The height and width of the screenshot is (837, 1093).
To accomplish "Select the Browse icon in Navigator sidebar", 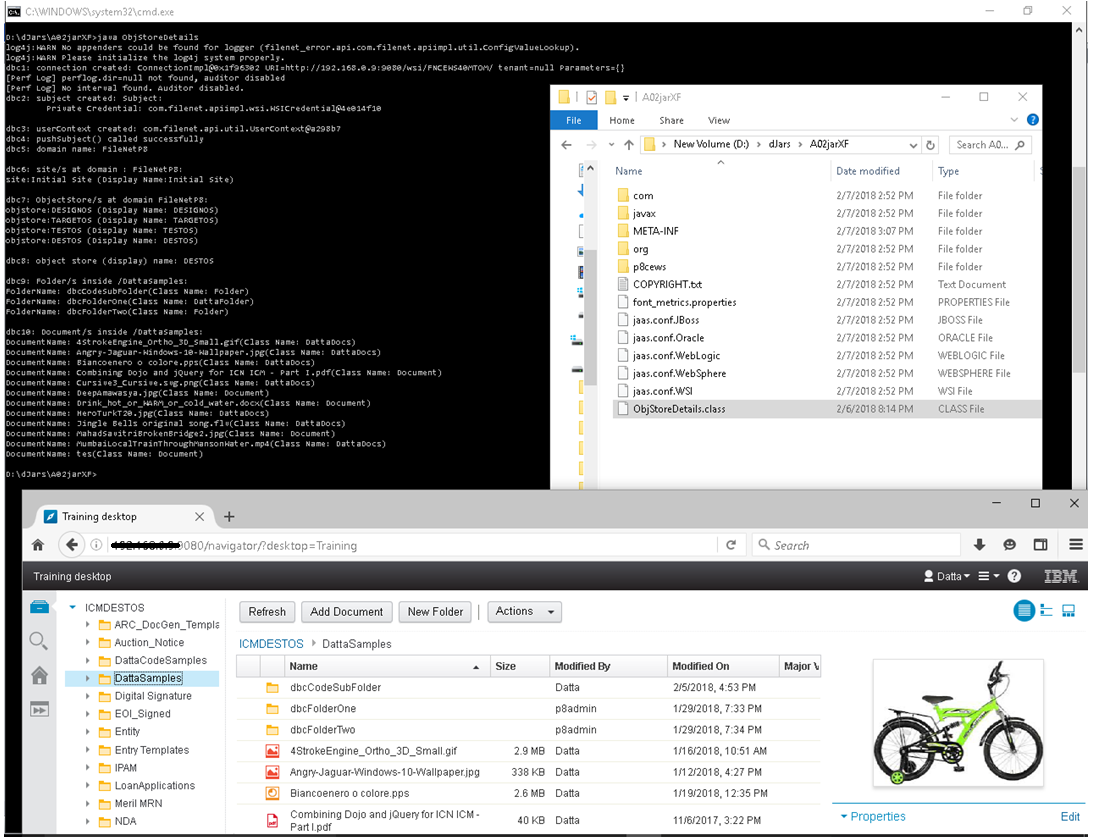I will click(38, 605).
